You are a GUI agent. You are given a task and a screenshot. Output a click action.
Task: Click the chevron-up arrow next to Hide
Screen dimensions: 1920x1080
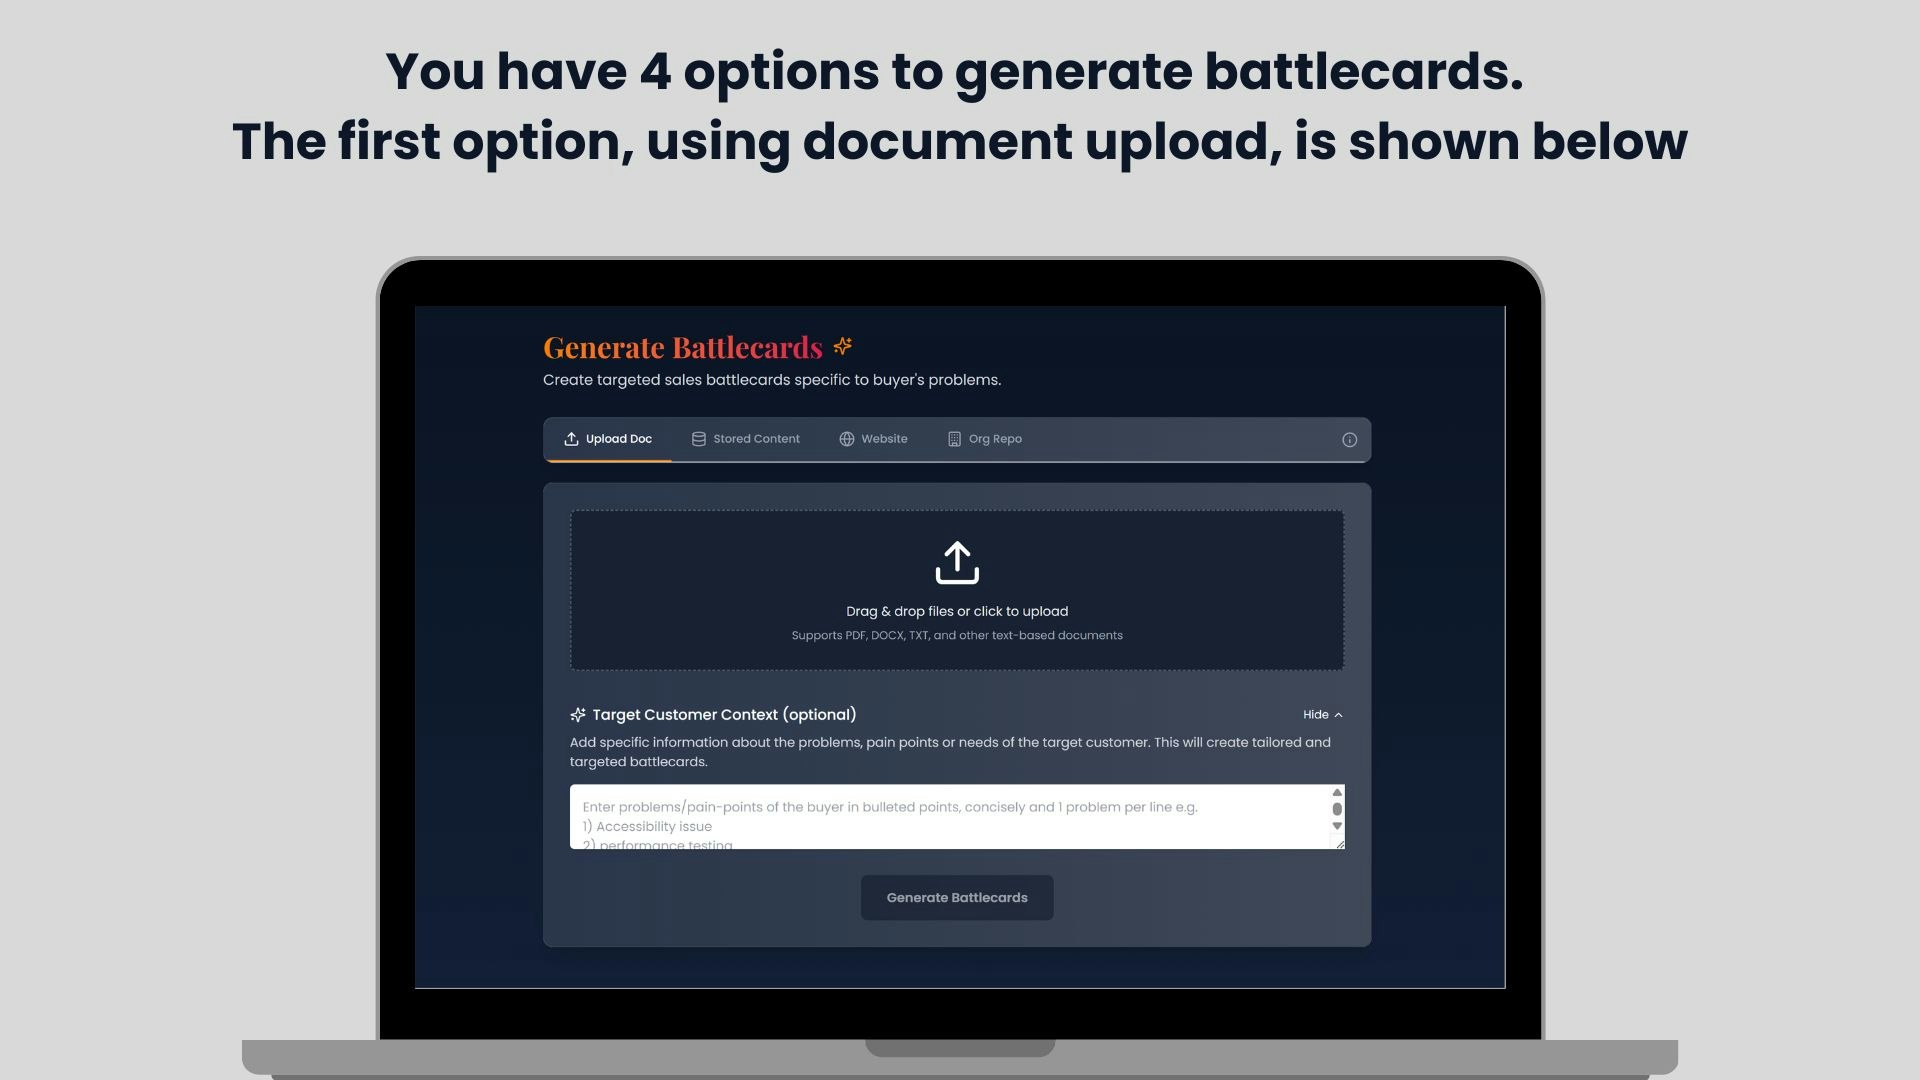pos(1339,715)
